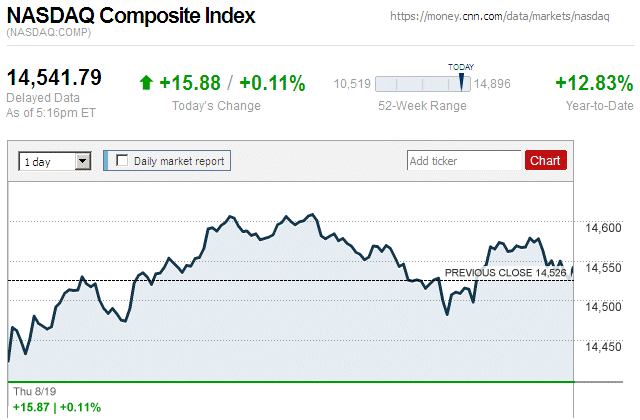Screen dimensions: 640x420
Task: Enable the Daily market report checkbox
Action: point(124,160)
